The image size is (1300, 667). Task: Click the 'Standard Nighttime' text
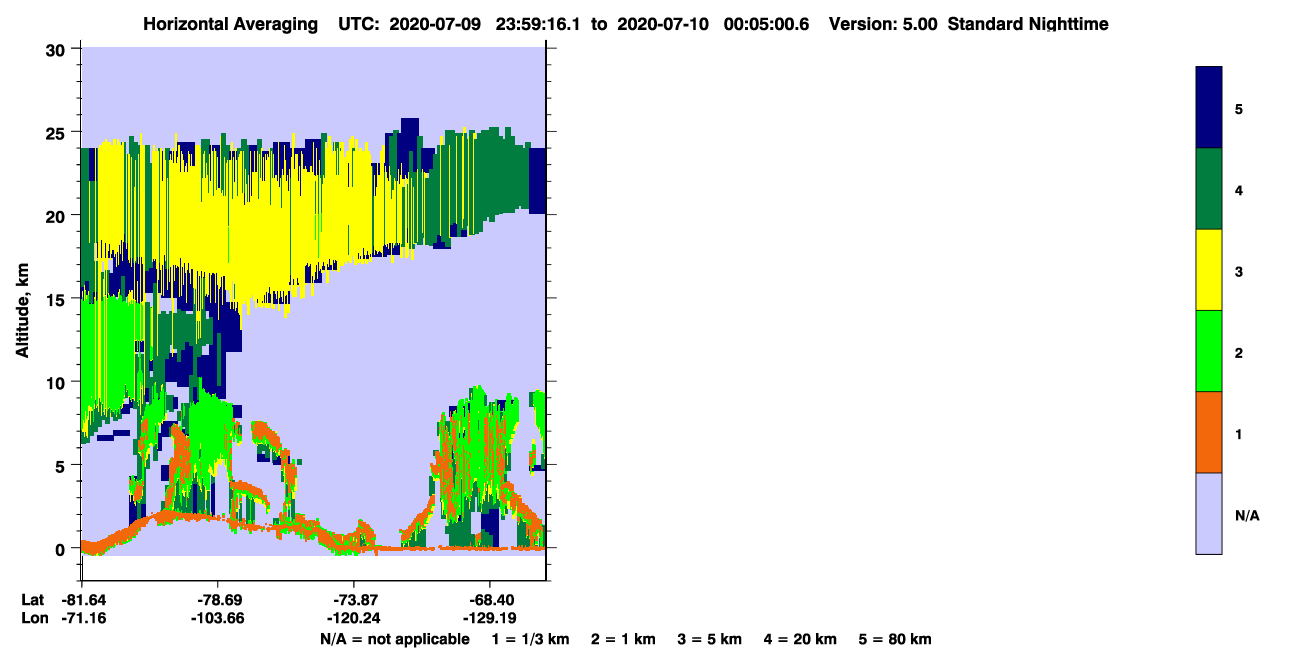pyautogui.click(x=1028, y=24)
